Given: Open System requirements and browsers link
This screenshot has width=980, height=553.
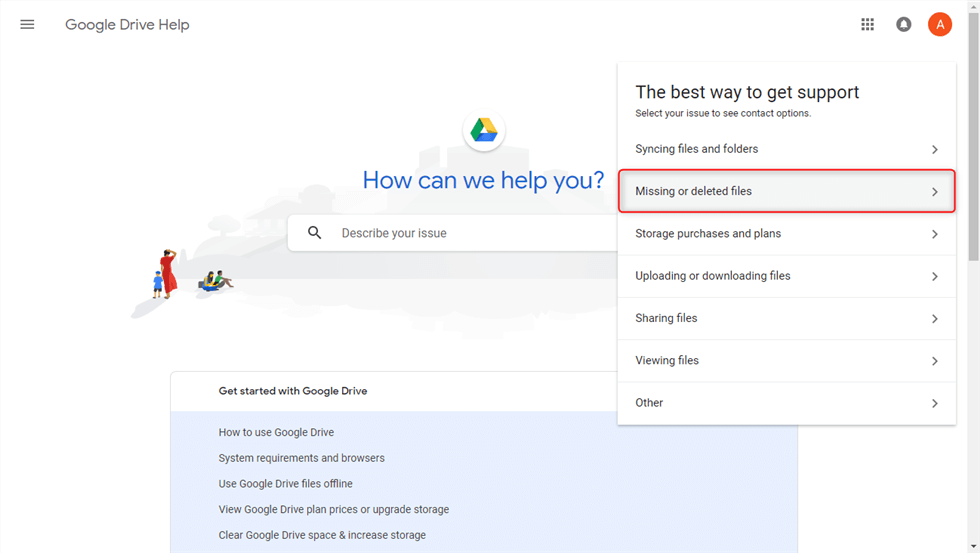Looking at the screenshot, I should tap(301, 458).
